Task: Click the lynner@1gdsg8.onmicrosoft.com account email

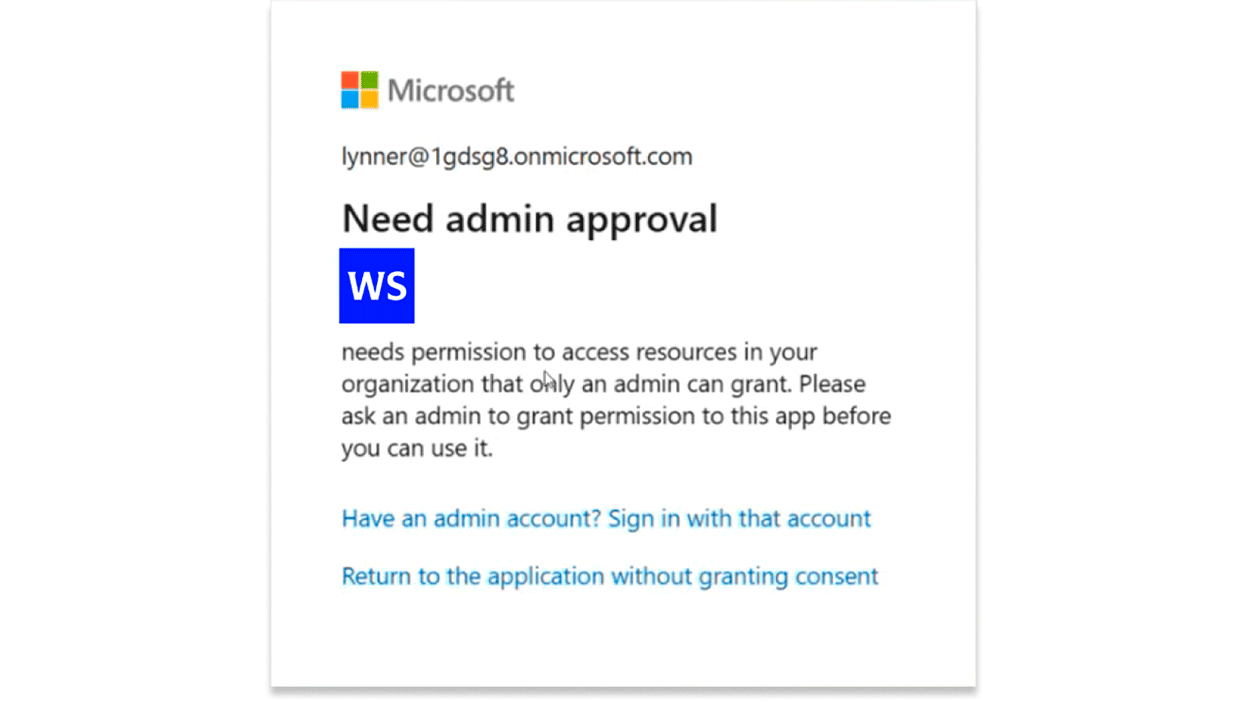Action: (x=517, y=156)
